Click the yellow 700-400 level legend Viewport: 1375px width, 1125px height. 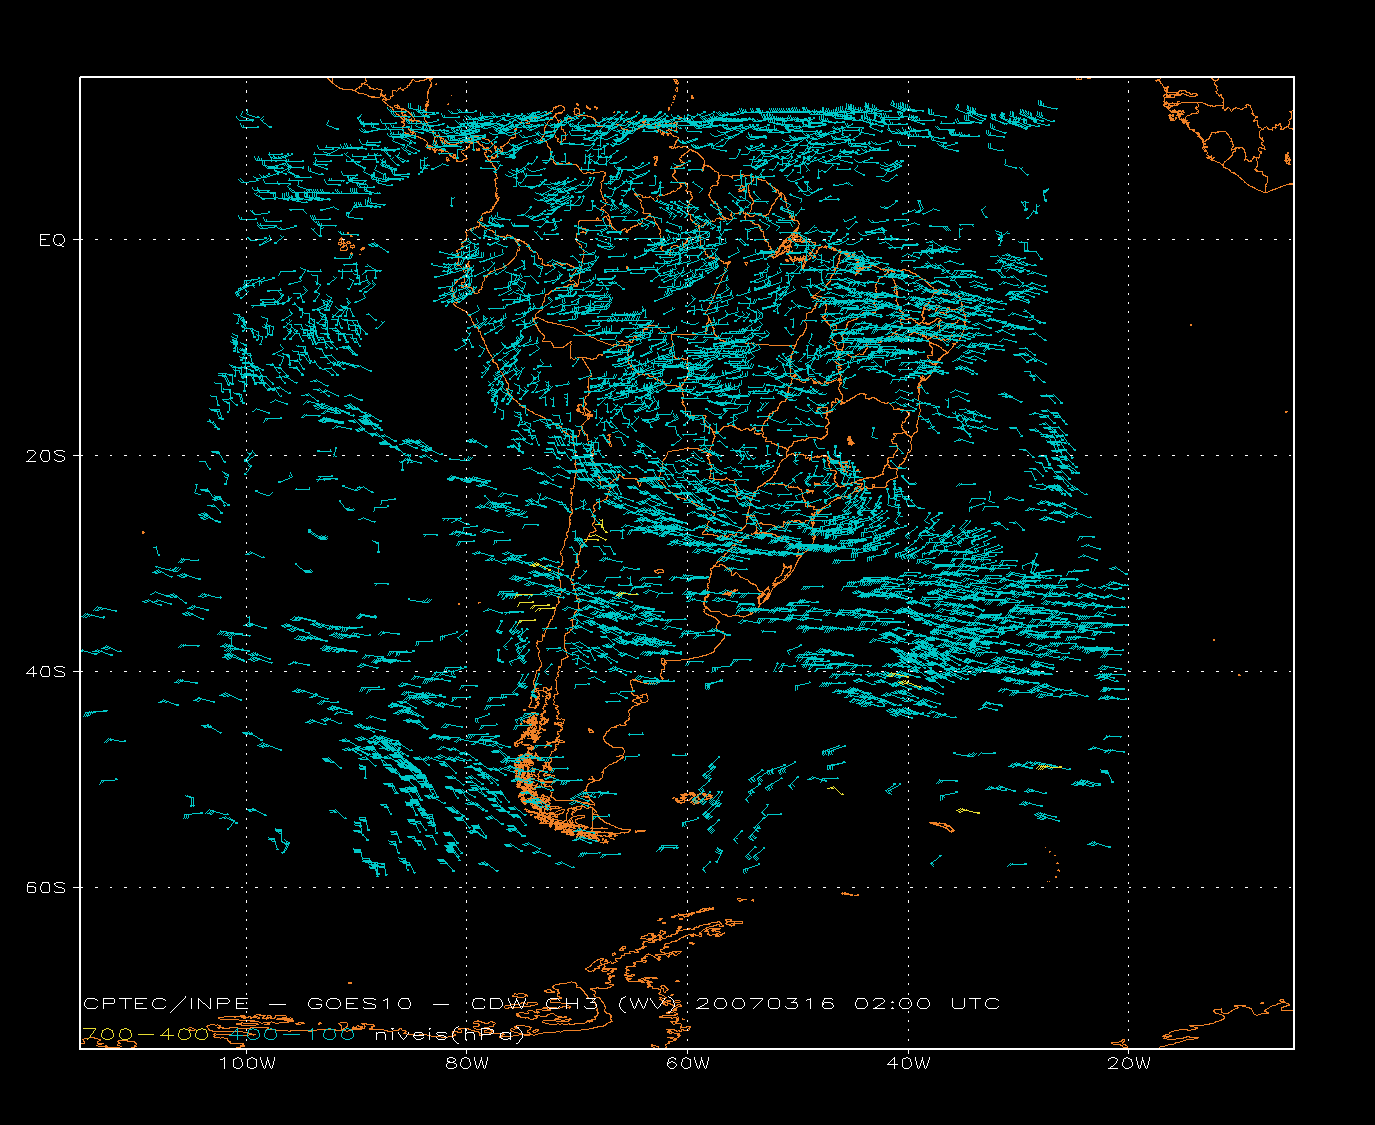[x=145, y=1034]
